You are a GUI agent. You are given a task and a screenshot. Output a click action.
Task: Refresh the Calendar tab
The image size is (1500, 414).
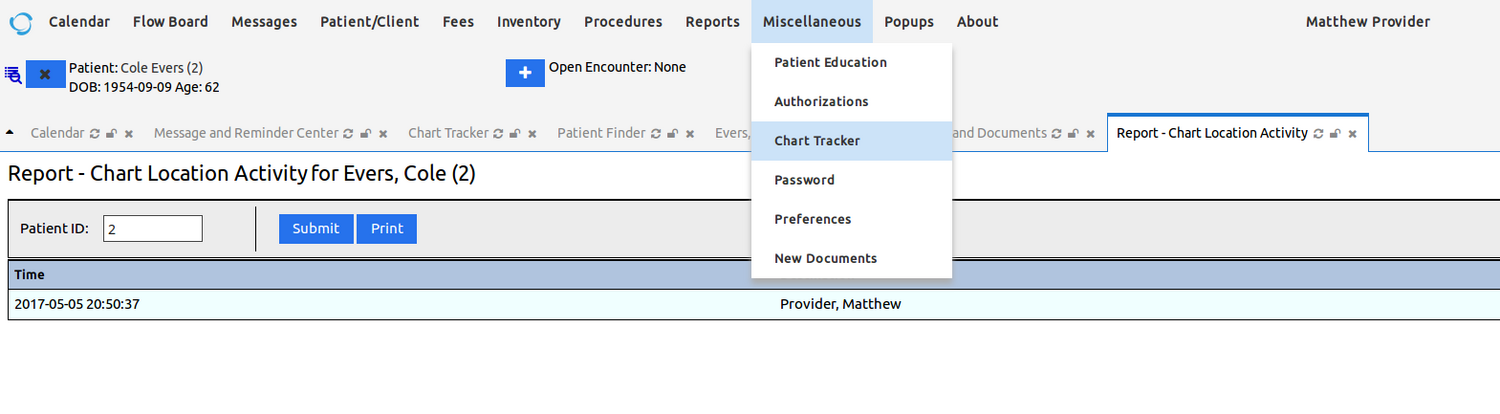95,133
